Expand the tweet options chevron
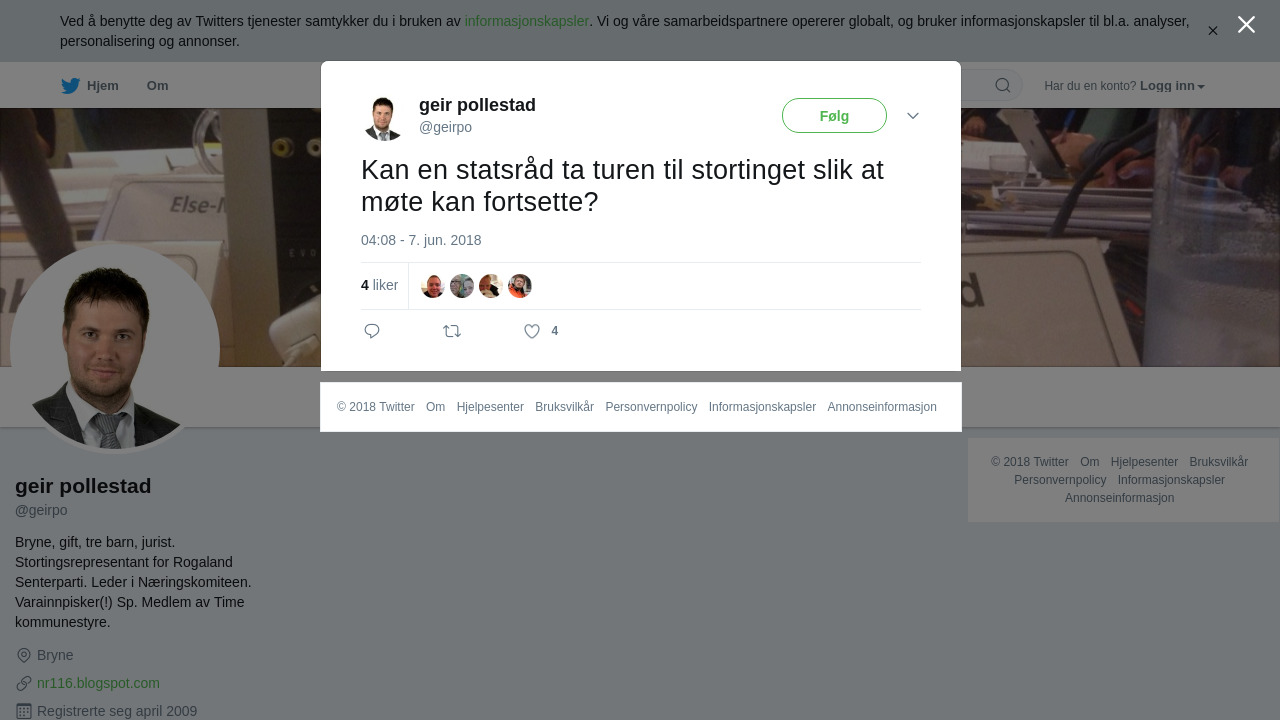 click(x=913, y=116)
